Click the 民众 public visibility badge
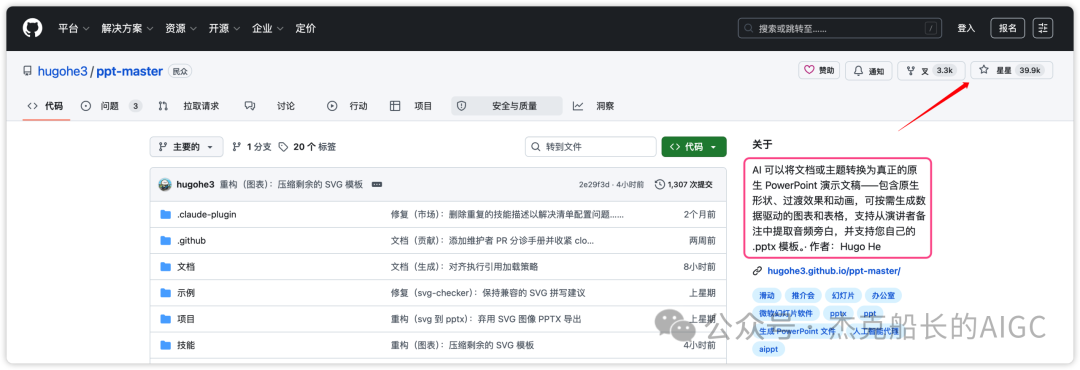1080x370 pixels. (180, 71)
